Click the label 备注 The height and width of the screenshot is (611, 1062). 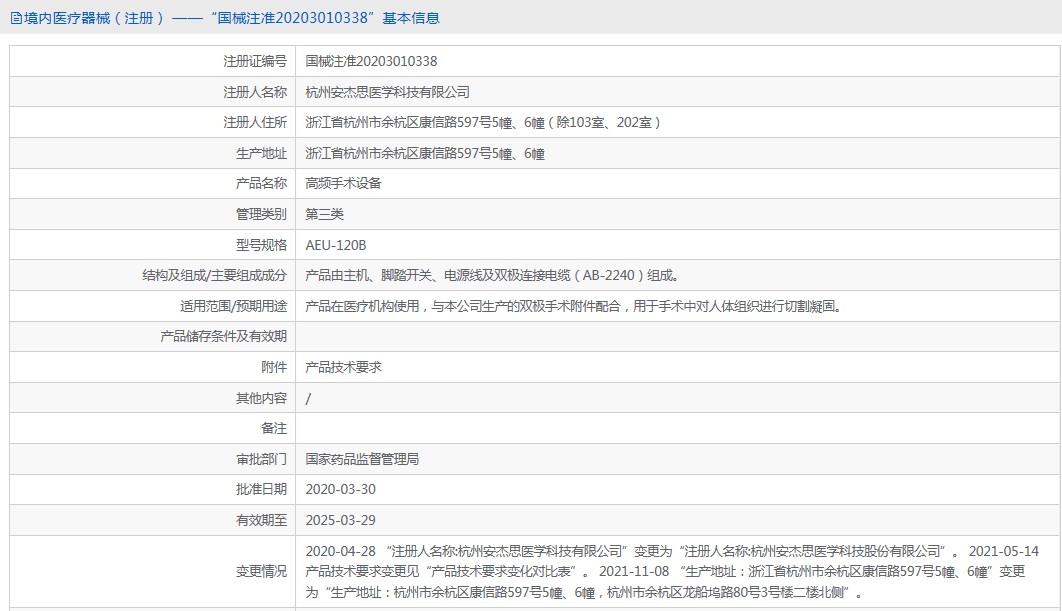(x=274, y=429)
